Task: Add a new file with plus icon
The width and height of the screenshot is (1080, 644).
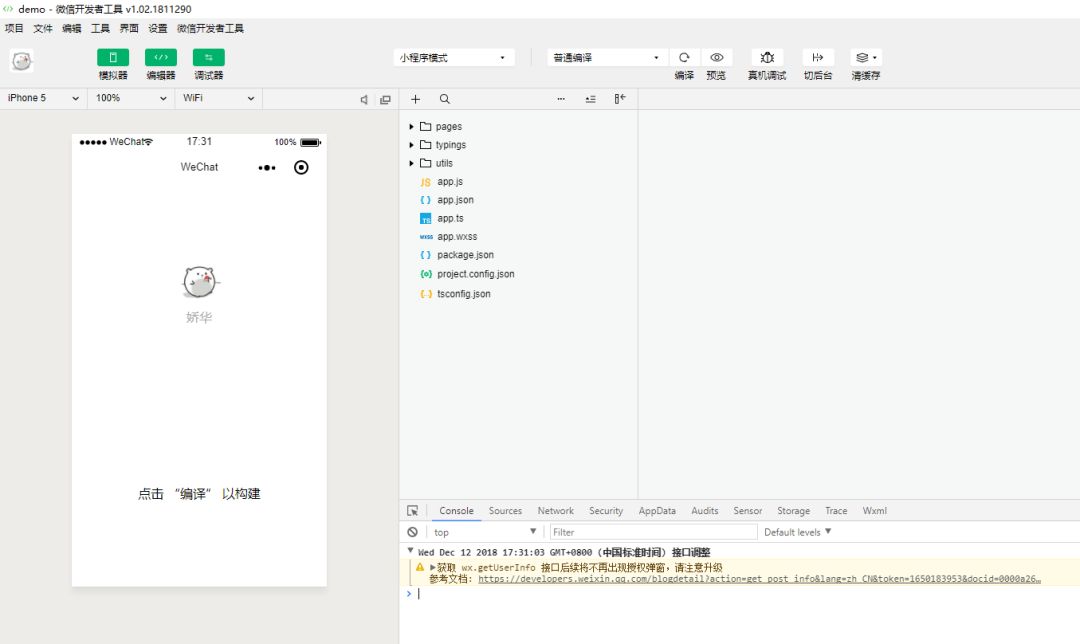Action: (415, 99)
